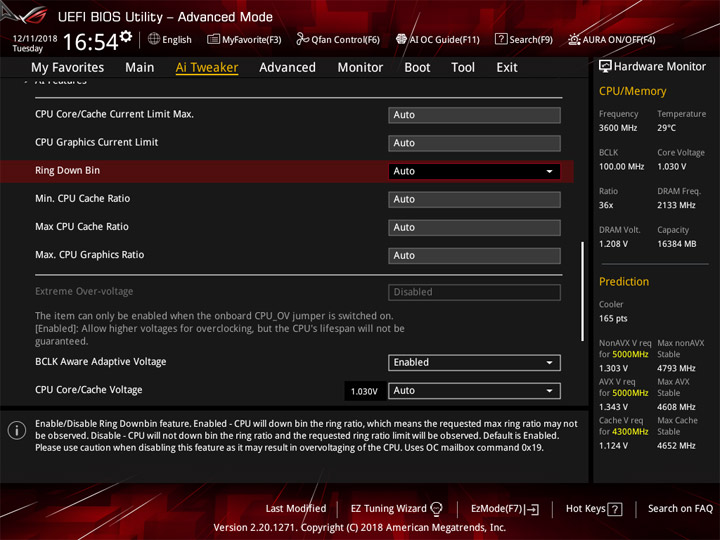
Task: Click CPU Graphics Current Limit field
Action: click(x=474, y=143)
